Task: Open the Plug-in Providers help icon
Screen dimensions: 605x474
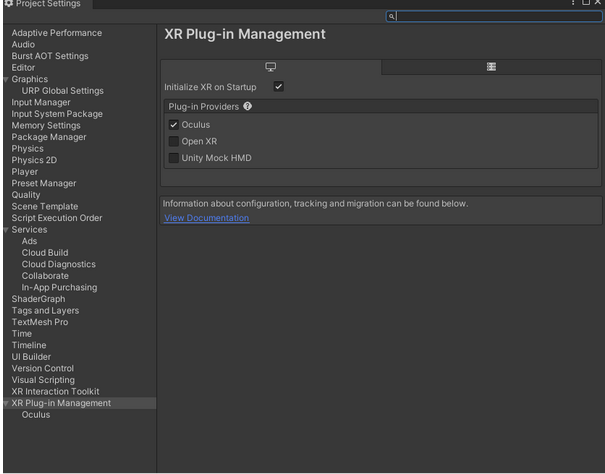Action: tap(247, 106)
